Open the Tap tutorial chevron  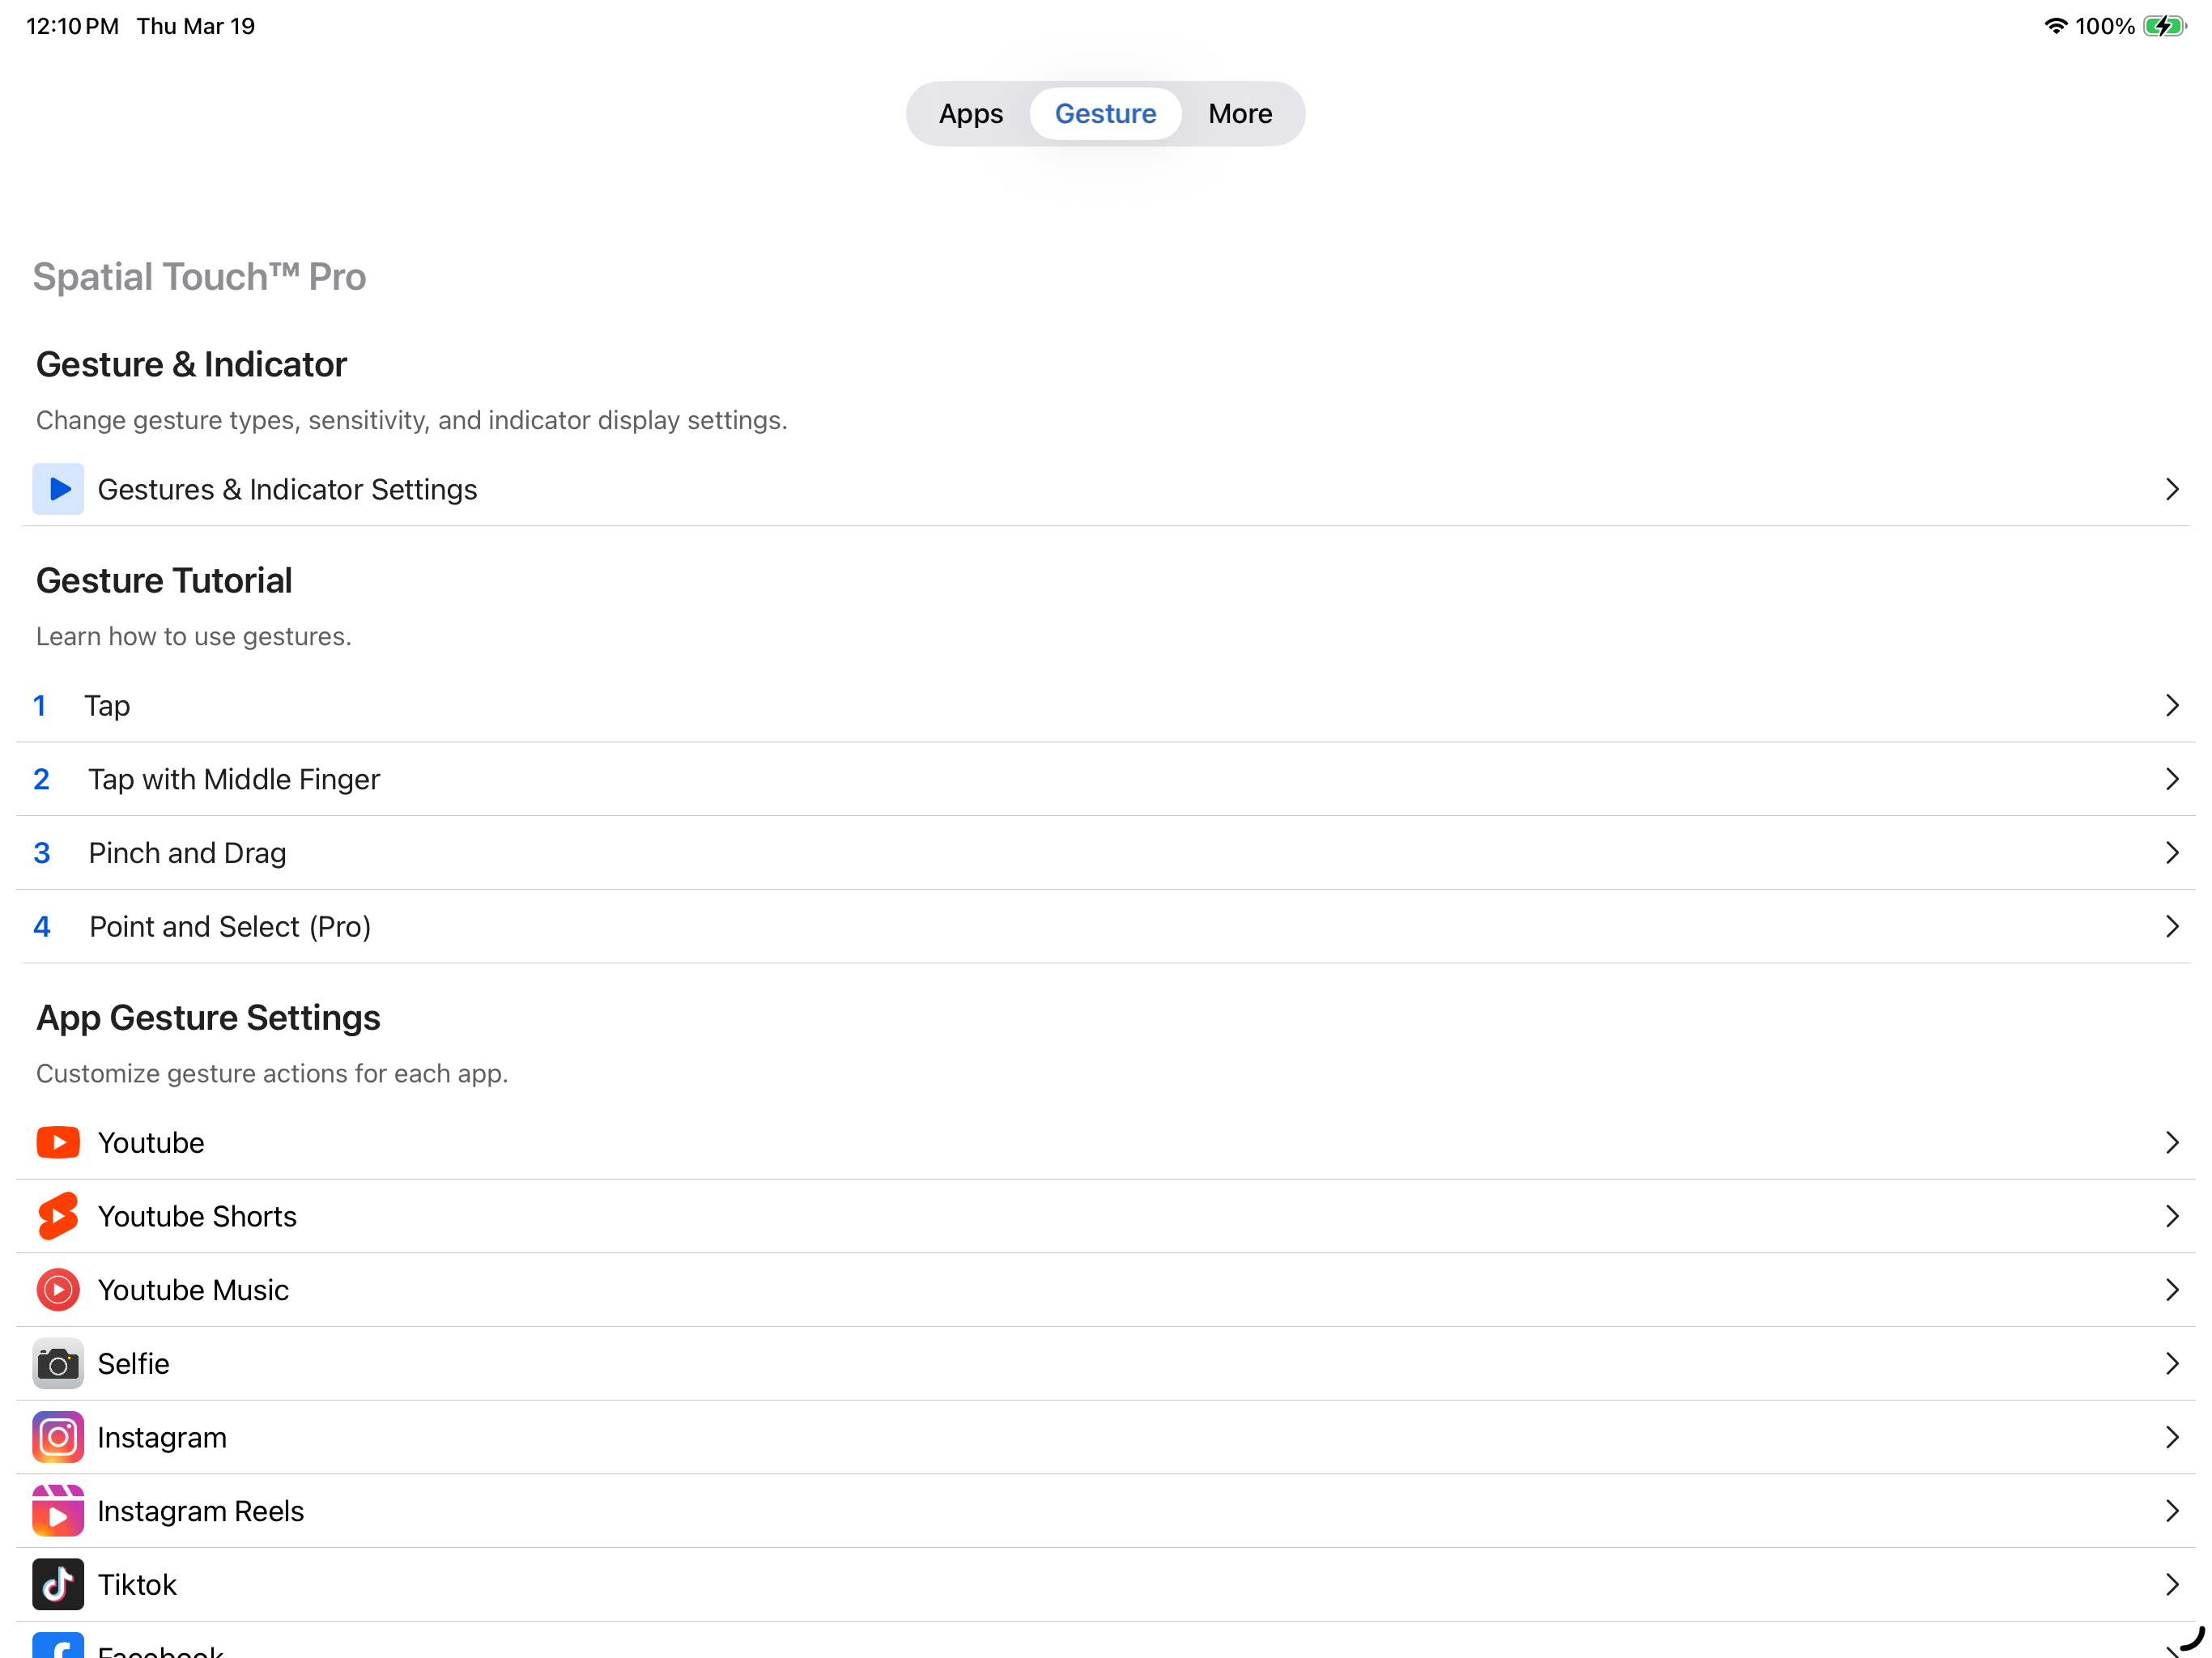pos(2172,706)
